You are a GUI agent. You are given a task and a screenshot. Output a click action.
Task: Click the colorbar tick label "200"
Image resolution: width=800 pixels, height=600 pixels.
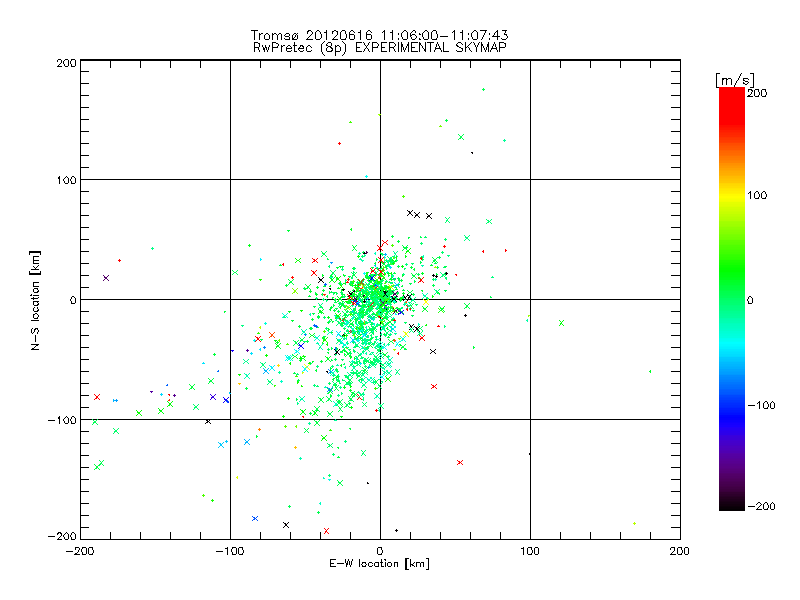coord(757,92)
